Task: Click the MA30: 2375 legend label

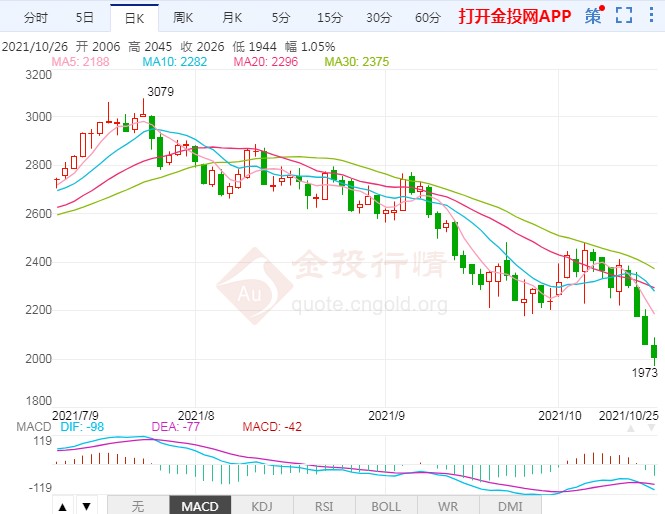Action: [357, 62]
